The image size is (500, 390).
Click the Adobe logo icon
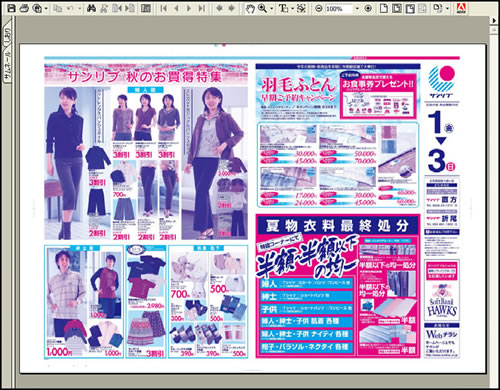pos(461,8)
